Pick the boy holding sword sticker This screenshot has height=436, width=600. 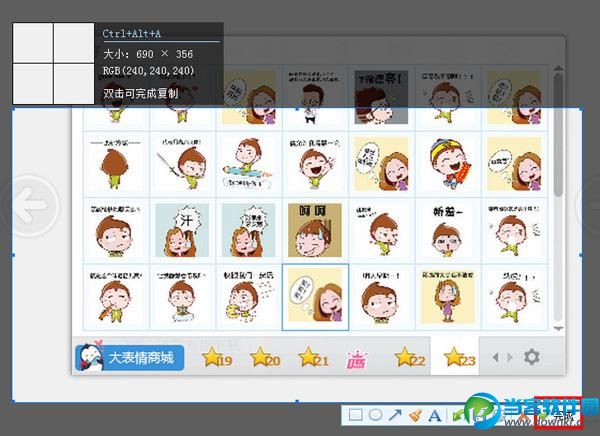point(182,164)
